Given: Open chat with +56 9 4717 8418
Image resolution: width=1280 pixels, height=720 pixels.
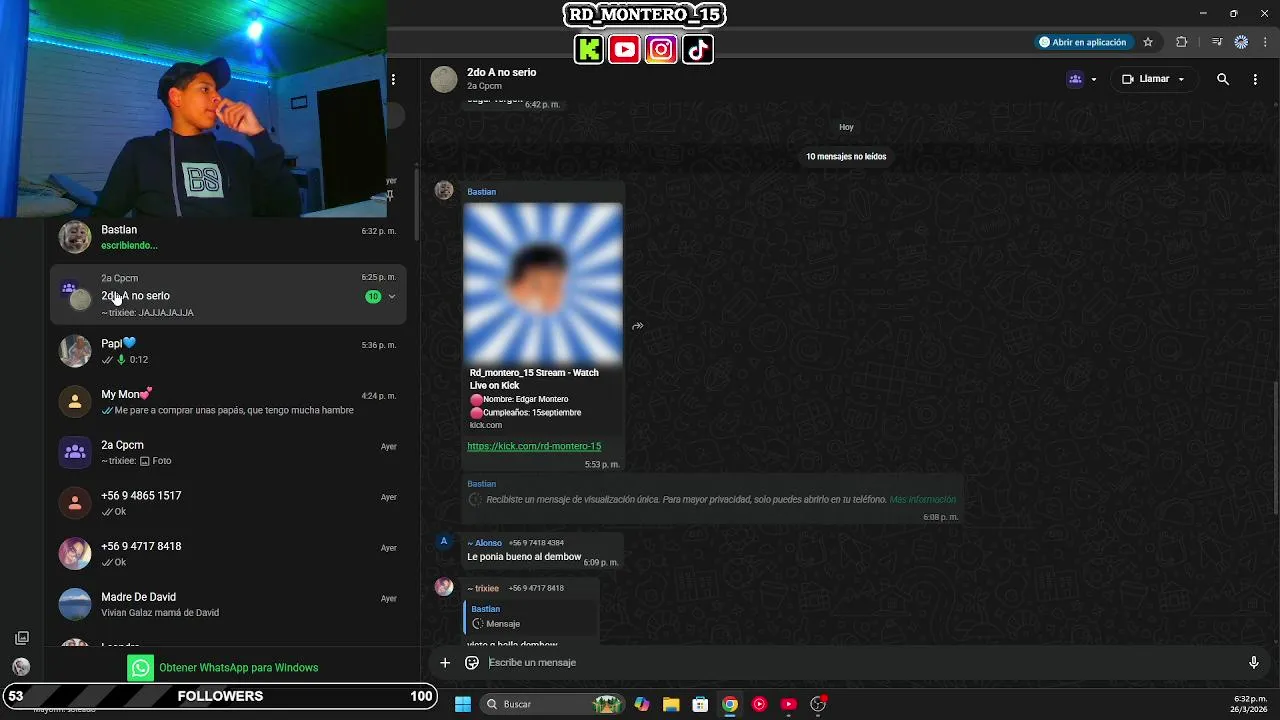Looking at the screenshot, I should 228,554.
